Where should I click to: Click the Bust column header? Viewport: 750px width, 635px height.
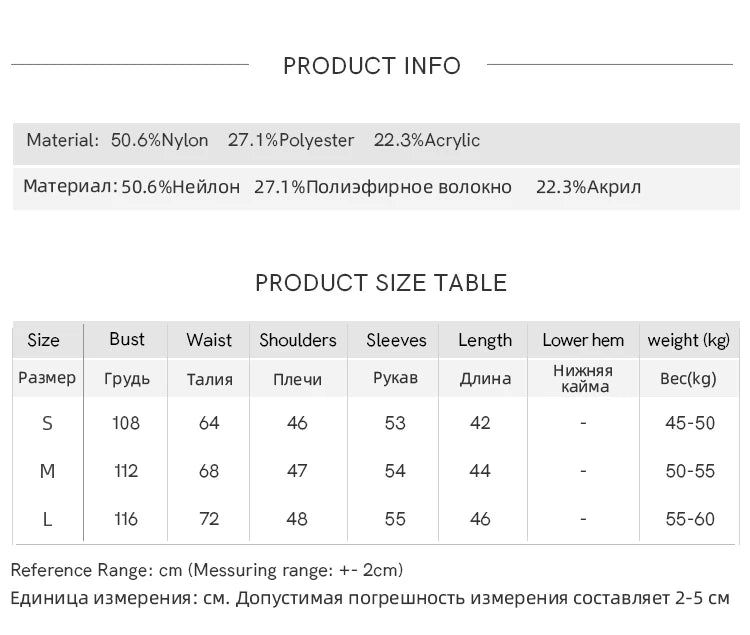[x=127, y=339]
